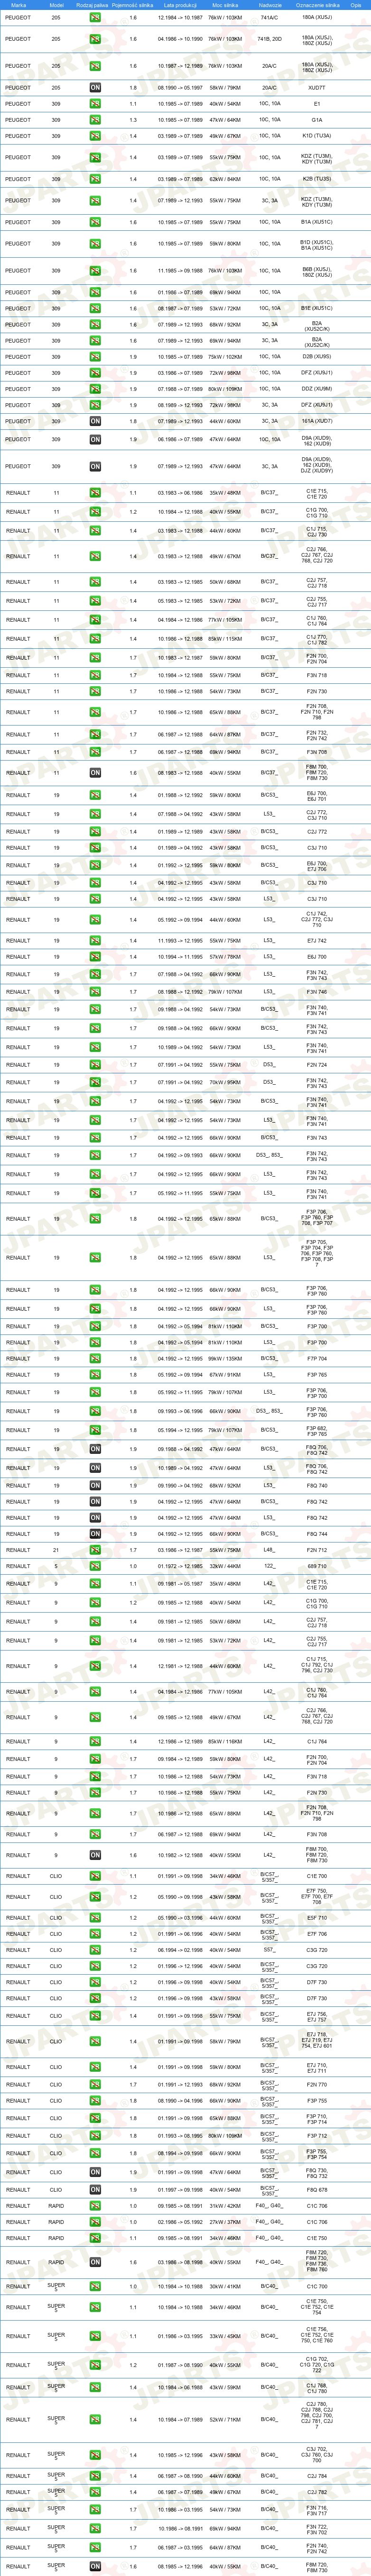Click diesel ON icon in 161A (XUD7) row
The image size is (371, 2576).
(95, 421)
